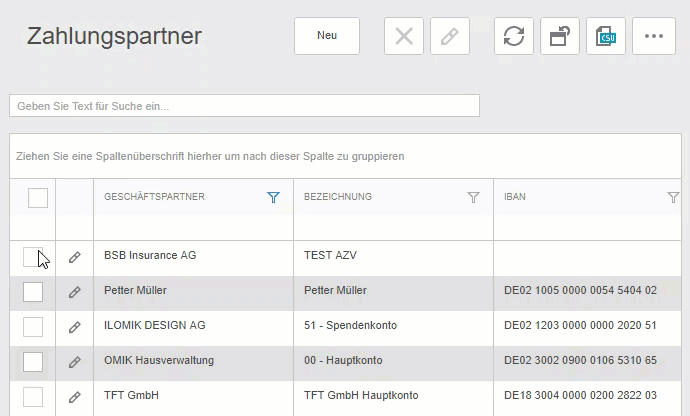This screenshot has width=690, height=416.
Task: Open the more options ellipsis menu
Action: [654, 37]
